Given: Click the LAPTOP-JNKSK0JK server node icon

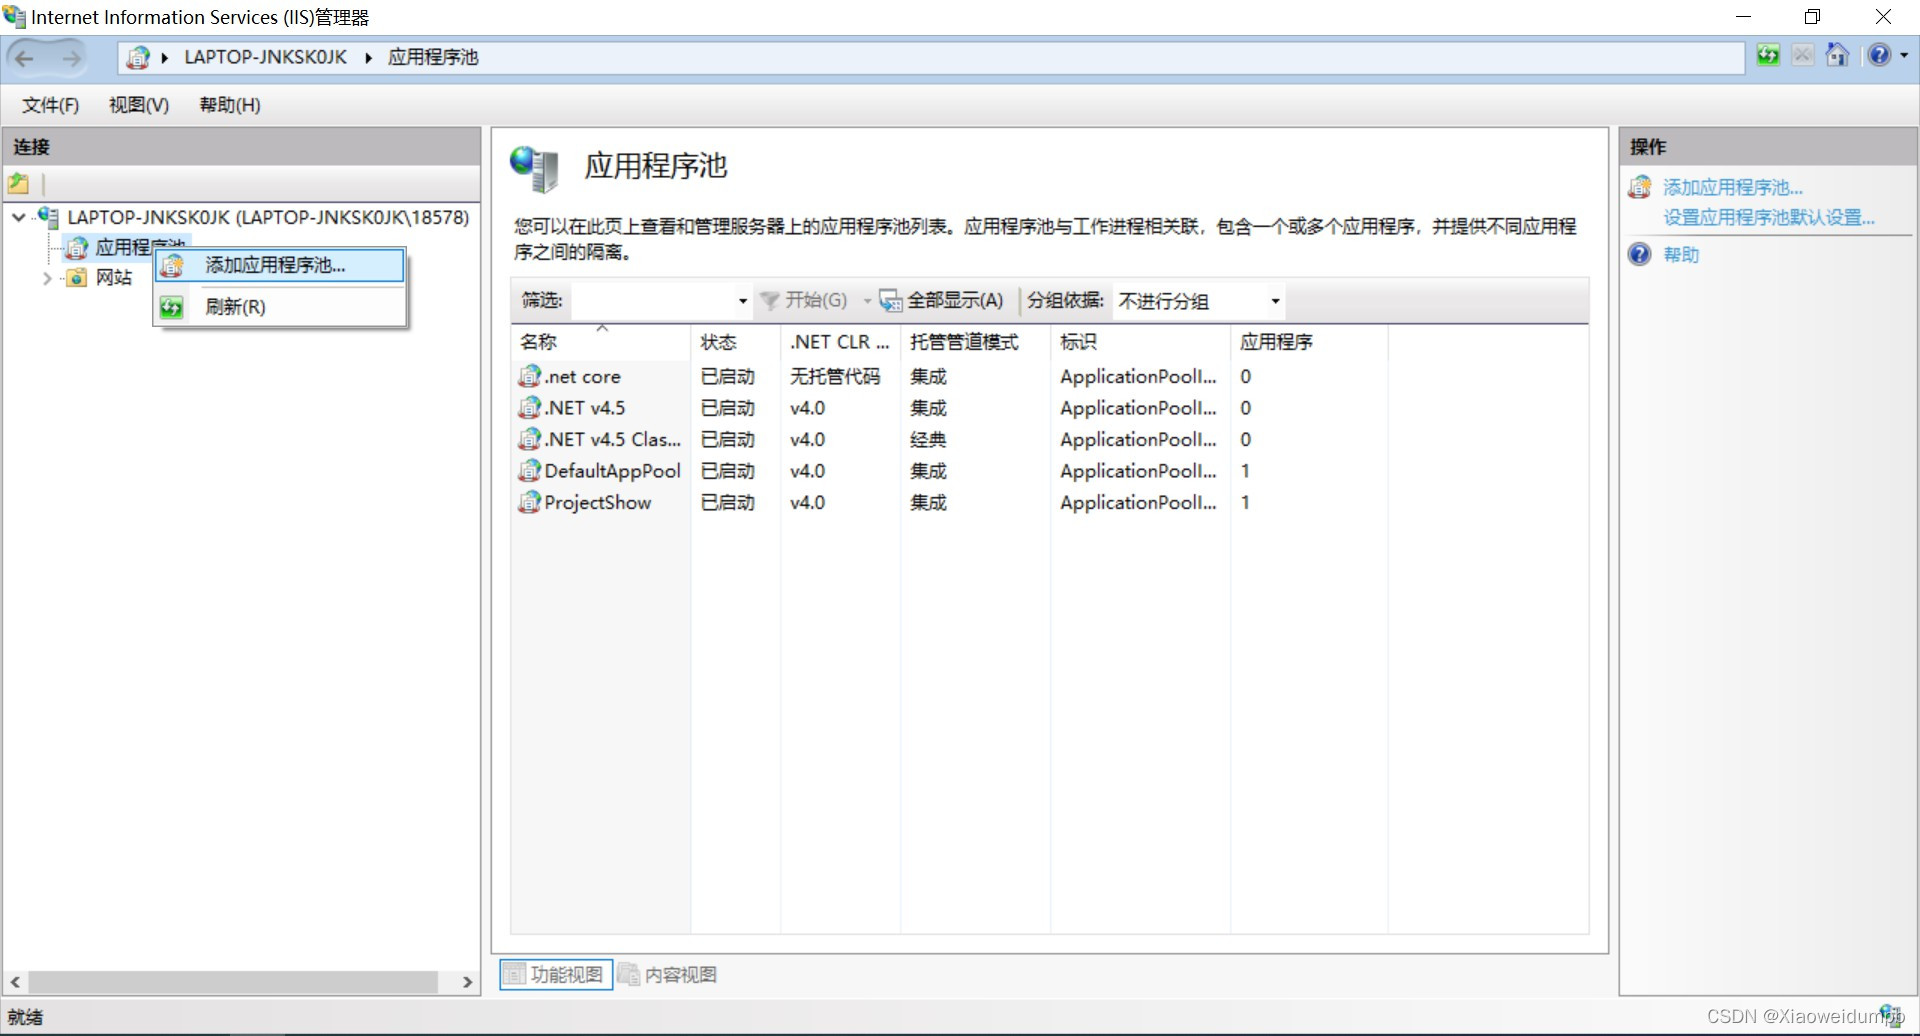Looking at the screenshot, I should tap(48, 217).
